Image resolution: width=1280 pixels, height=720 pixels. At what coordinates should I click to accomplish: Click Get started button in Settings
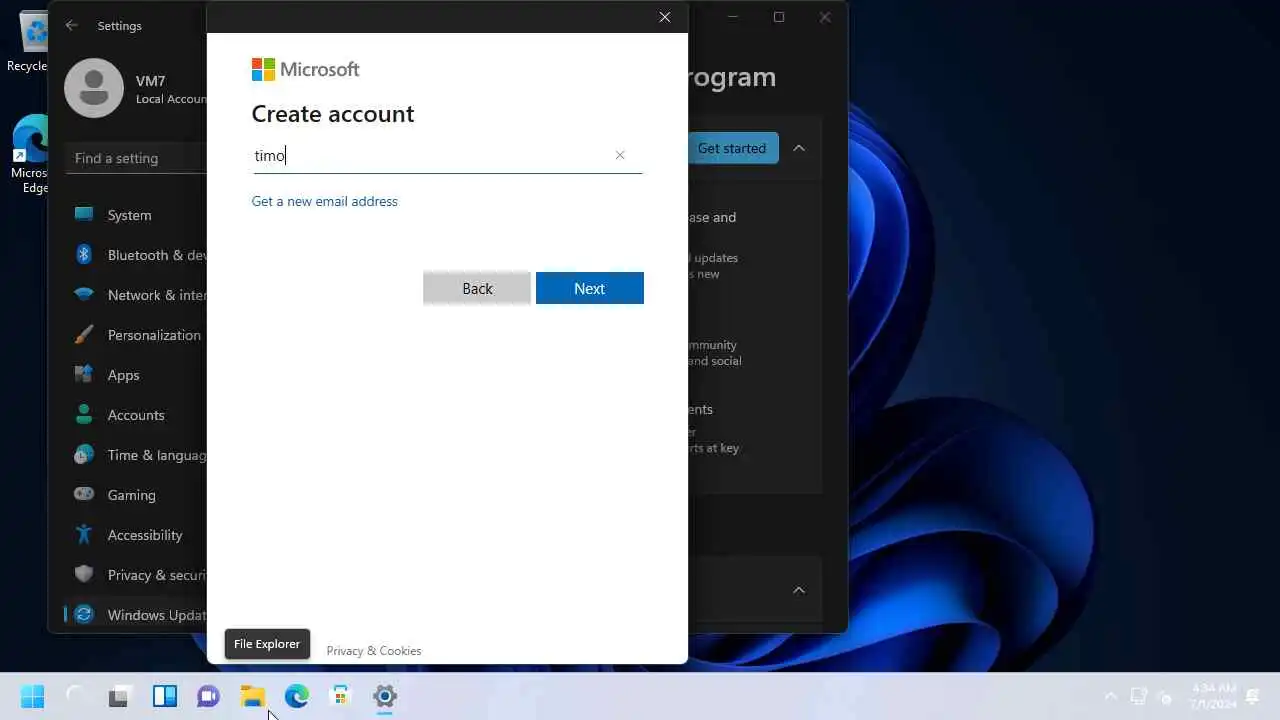pyautogui.click(x=732, y=148)
